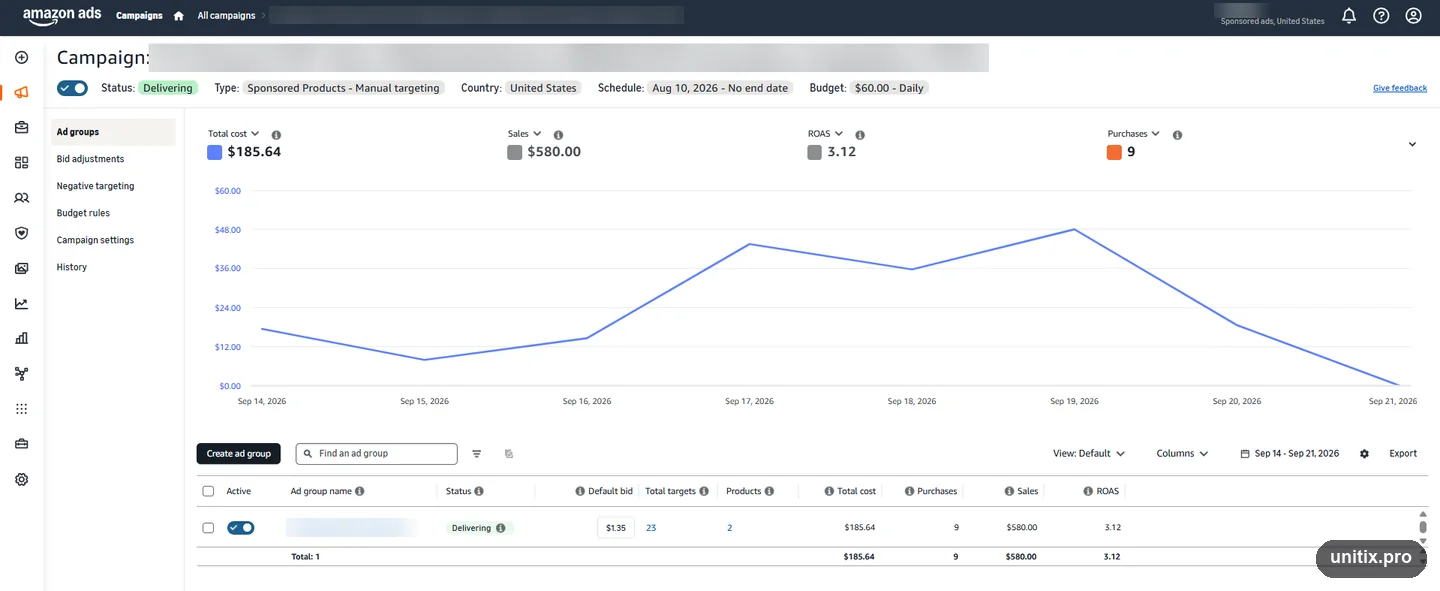Screen dimensions: 1440x591
Task: Open the 23 total targets link
Action: 651,528
